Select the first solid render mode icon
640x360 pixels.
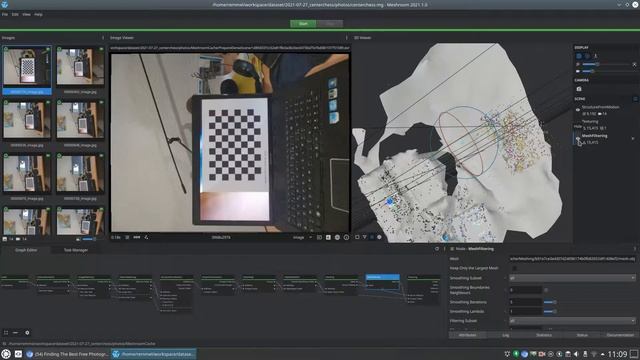point(579,56)
